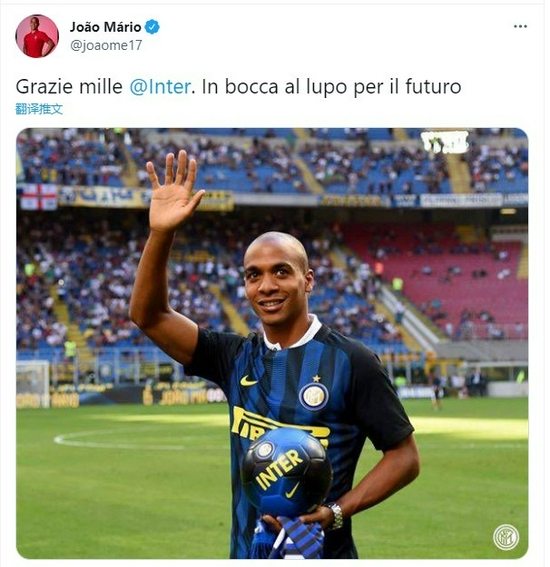Click the waving raised hand in photo
The height and width of the screenshot is (567, 550).
point(174,192)
